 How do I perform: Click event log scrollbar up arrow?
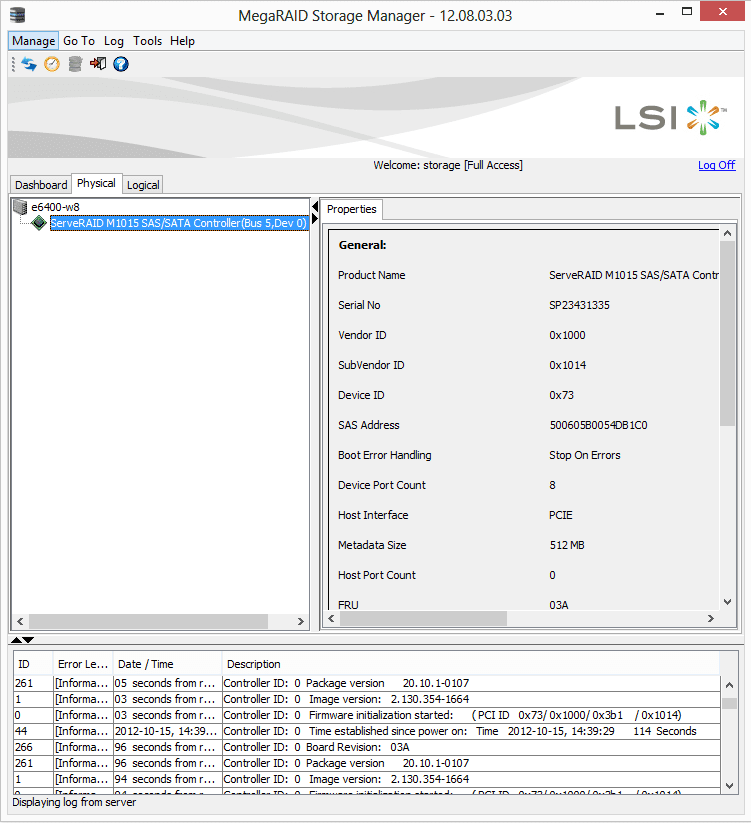(729, 685)
